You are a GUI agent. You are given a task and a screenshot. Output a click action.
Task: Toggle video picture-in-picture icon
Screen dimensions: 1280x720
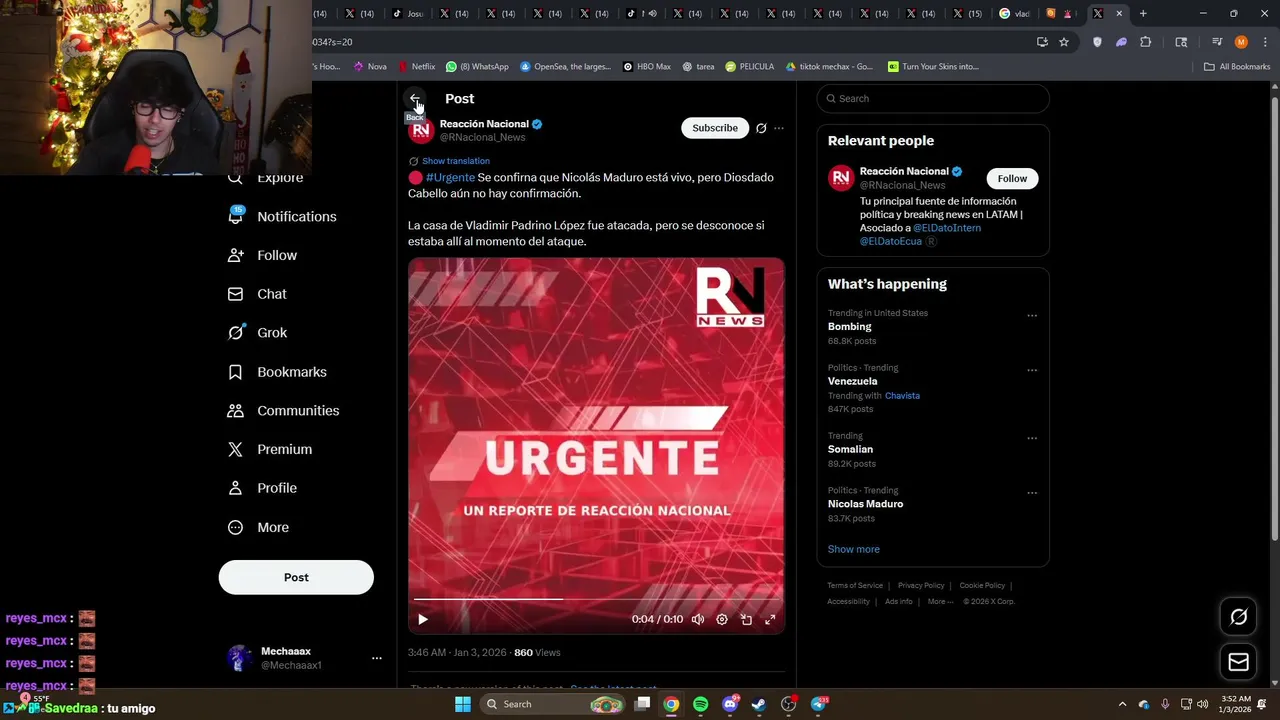point(746,619)
